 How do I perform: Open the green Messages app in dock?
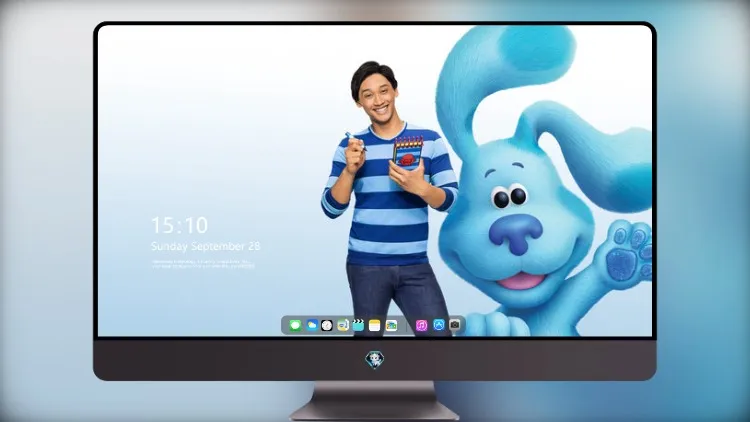(295, 325)
